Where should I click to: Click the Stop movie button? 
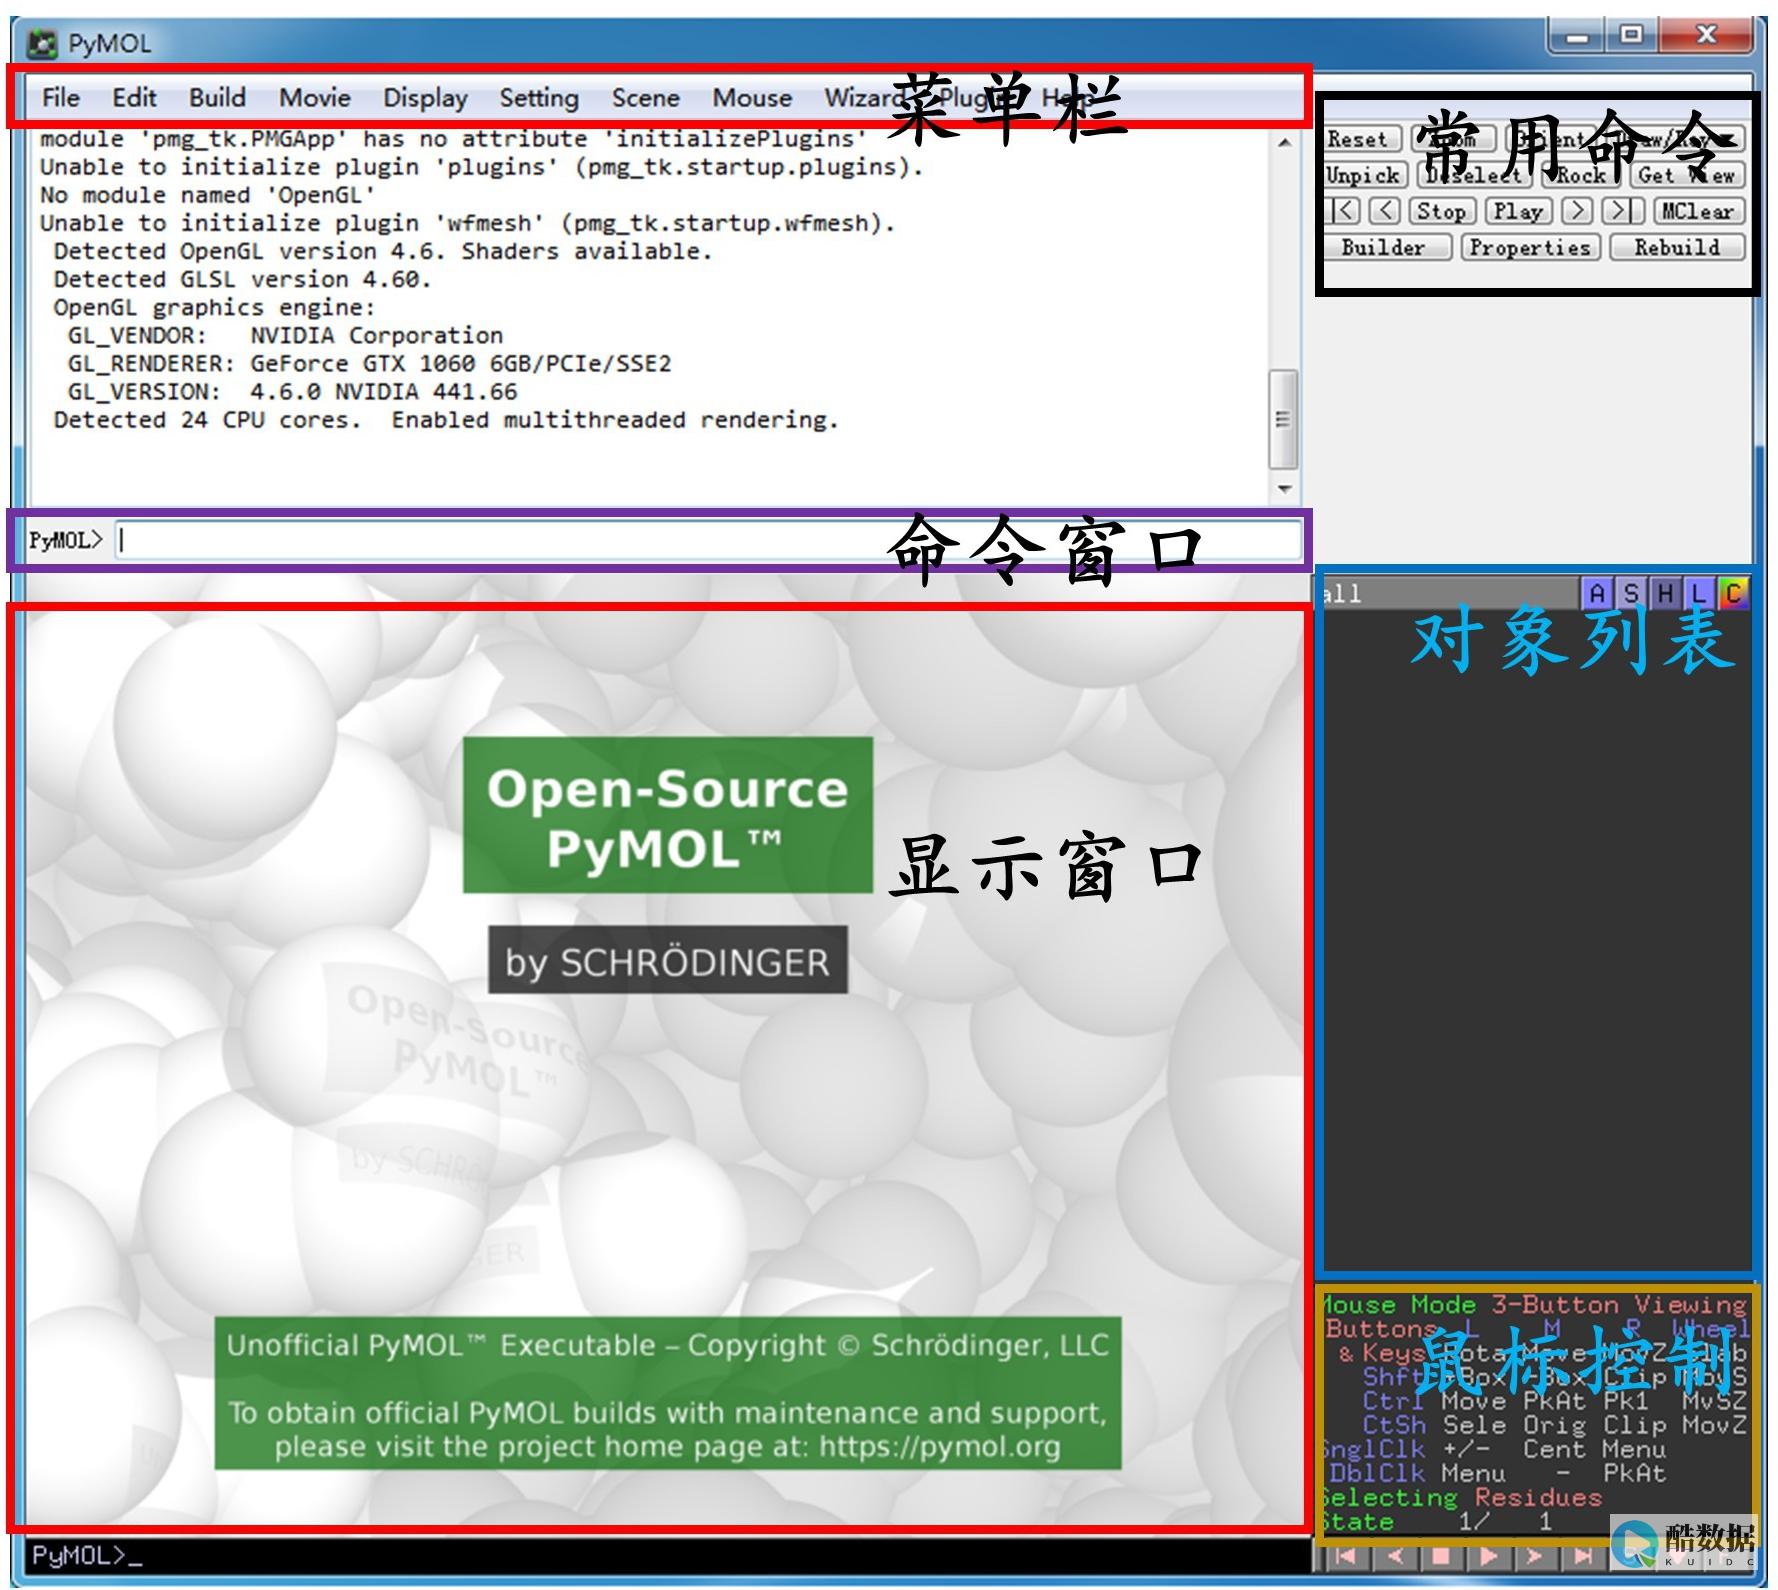[1441, 211]
